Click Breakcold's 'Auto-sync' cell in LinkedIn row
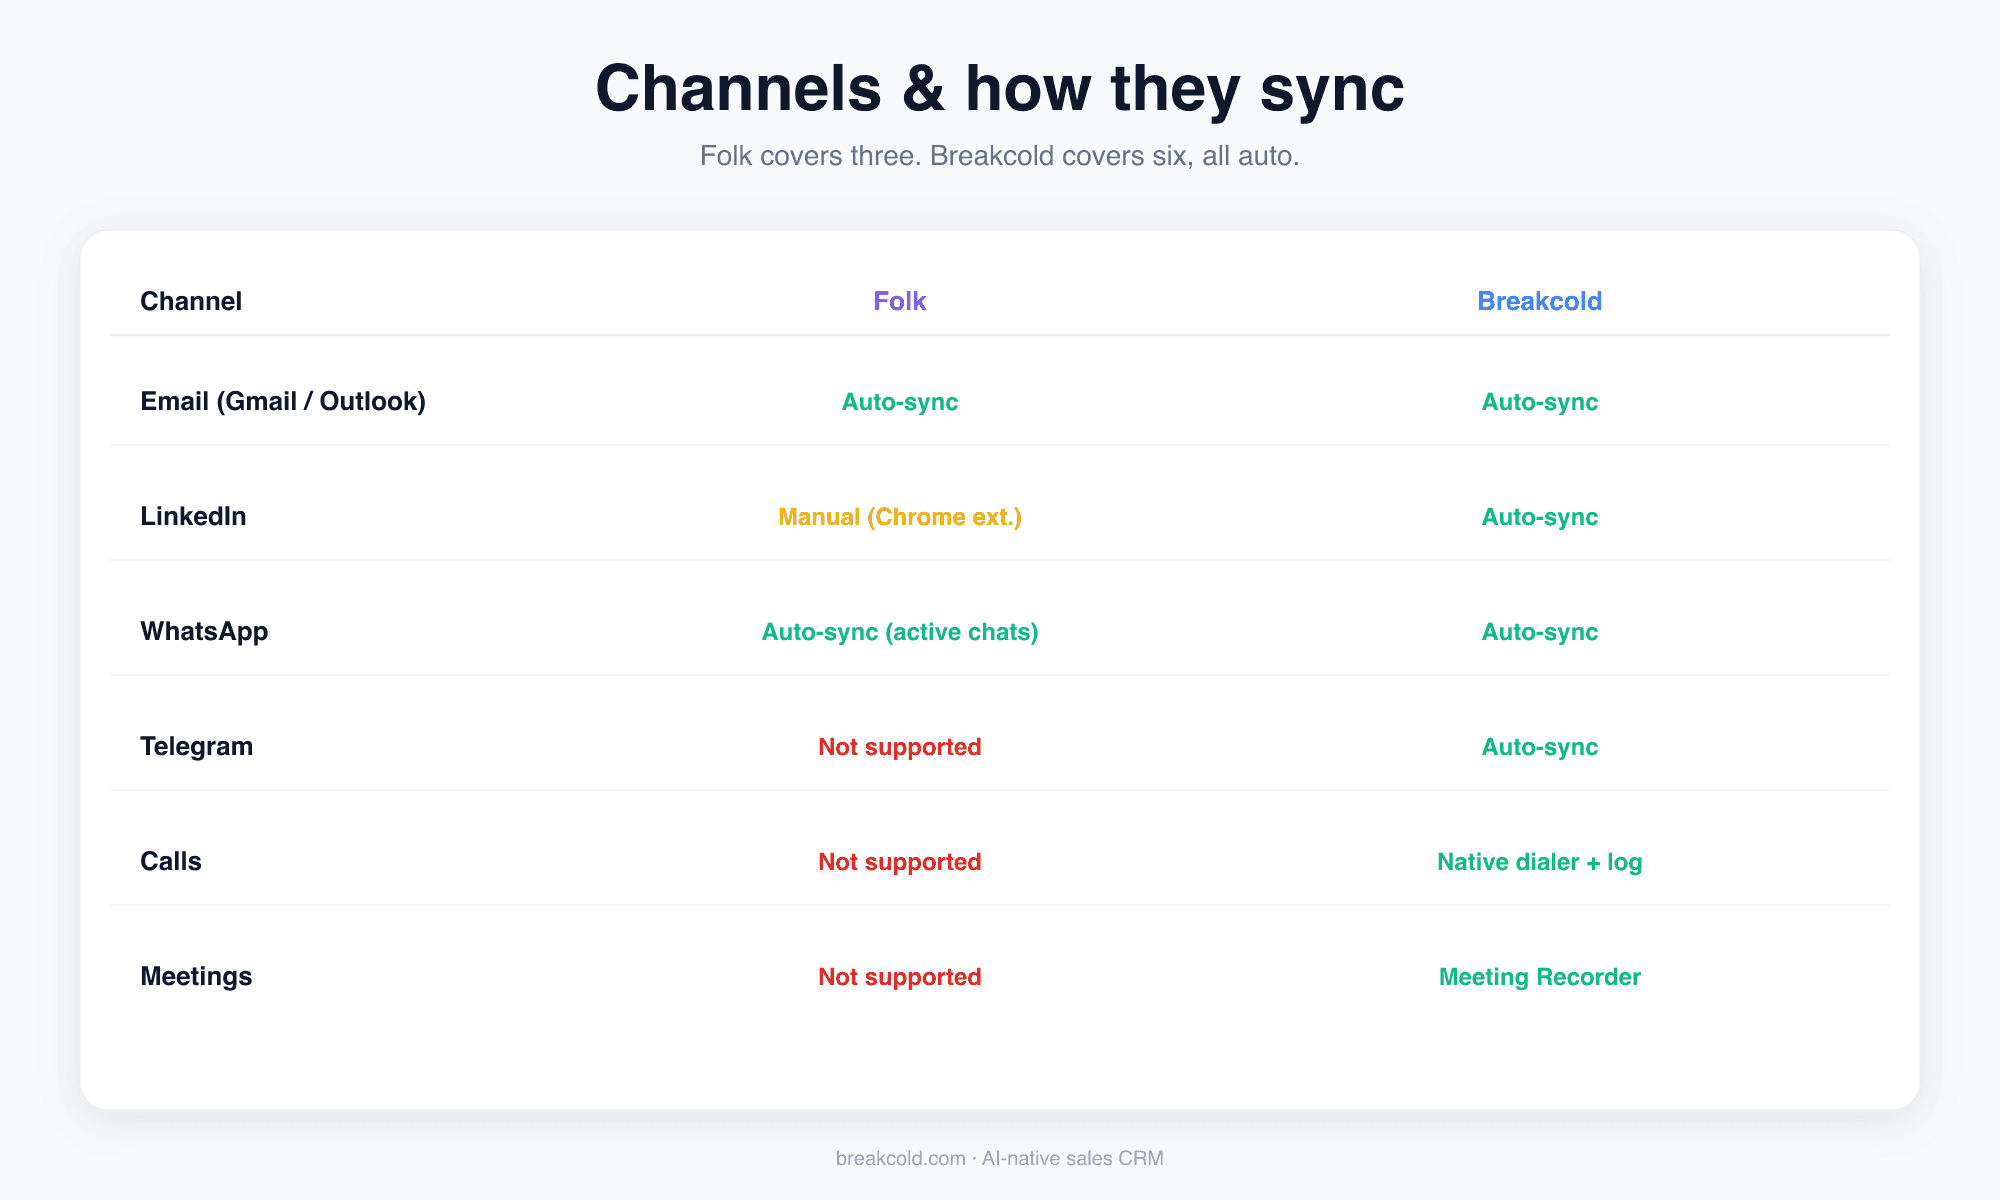 tap(1540, 517)
